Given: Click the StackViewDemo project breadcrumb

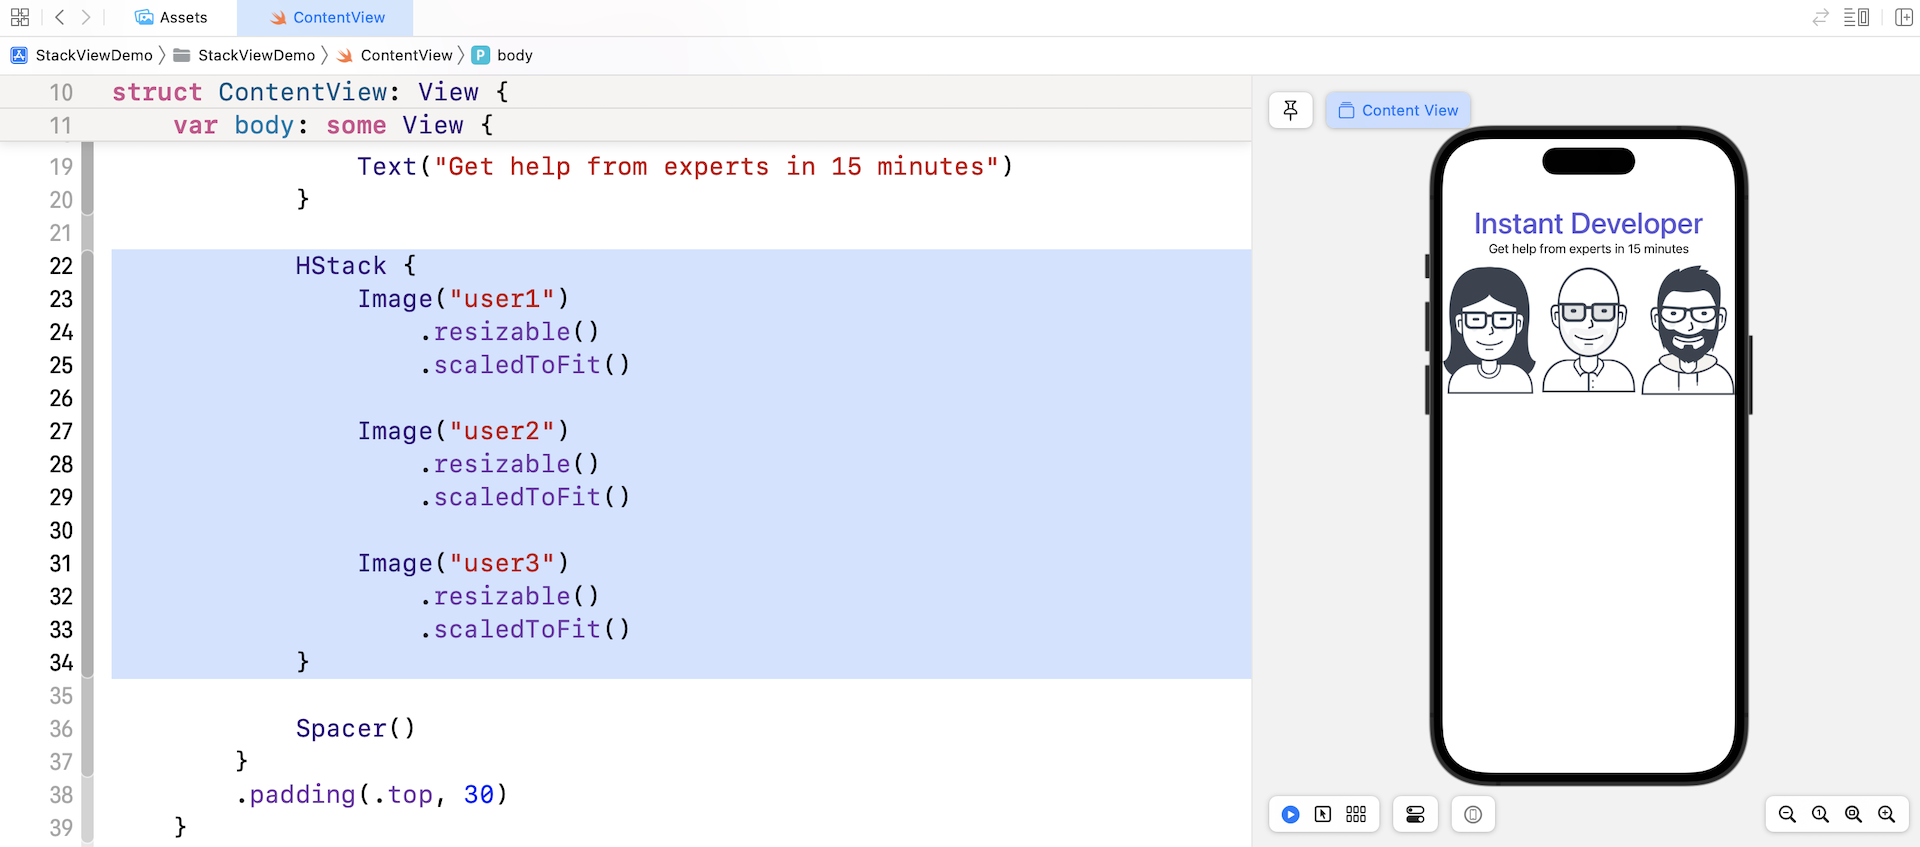Looking at the screenshot, I should pyautogui.click(x=83, y=55).
